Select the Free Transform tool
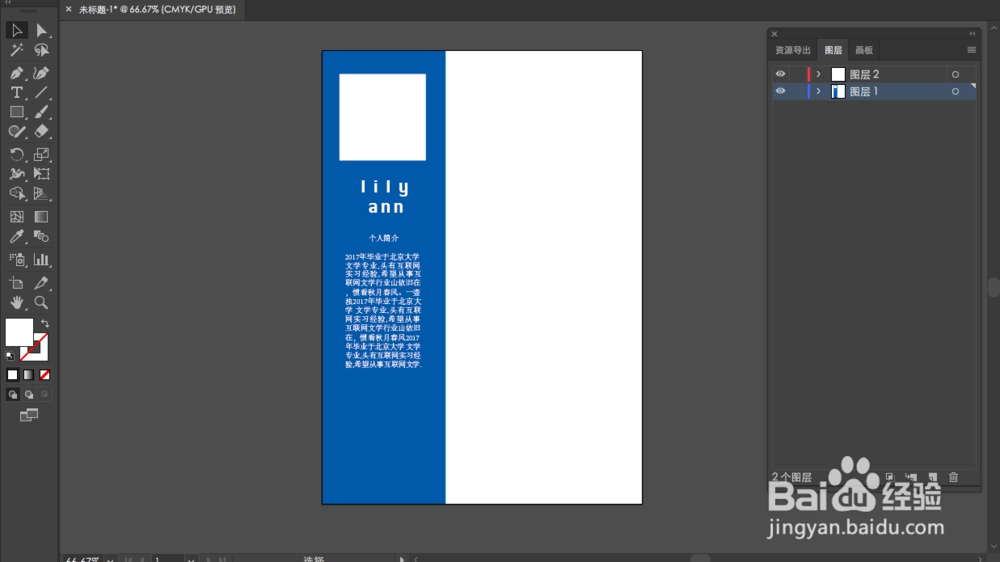1000x562 pixels. [x=41, y=174]
